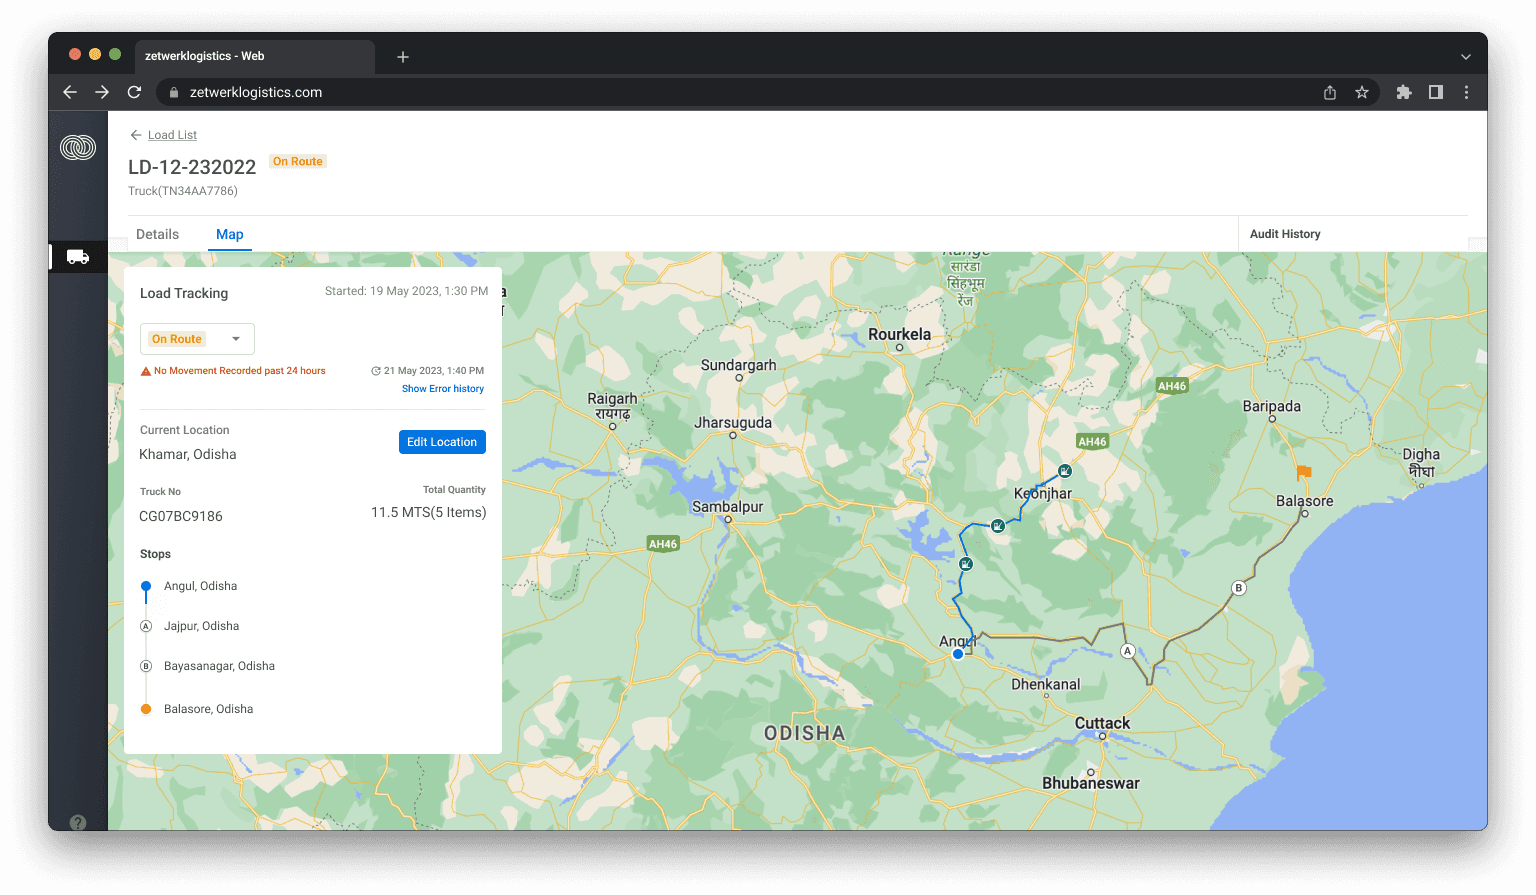Switch to the Details tab
The width and height of the screenshot is (1536, 895).
pos(157,234)
